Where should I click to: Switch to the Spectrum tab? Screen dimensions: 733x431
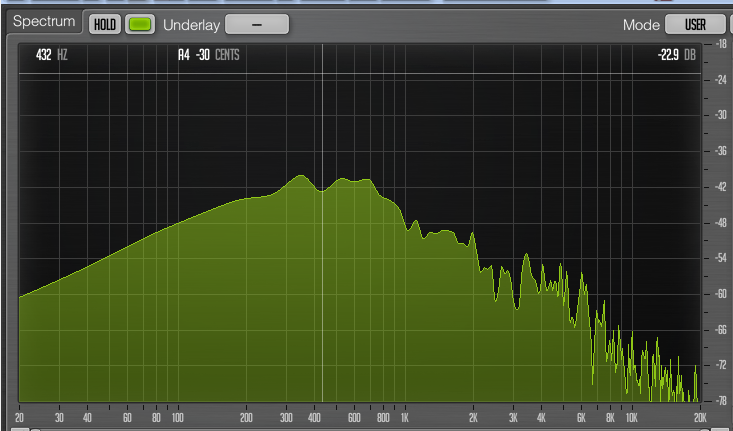pyautogui.click(x=44, y=22)
